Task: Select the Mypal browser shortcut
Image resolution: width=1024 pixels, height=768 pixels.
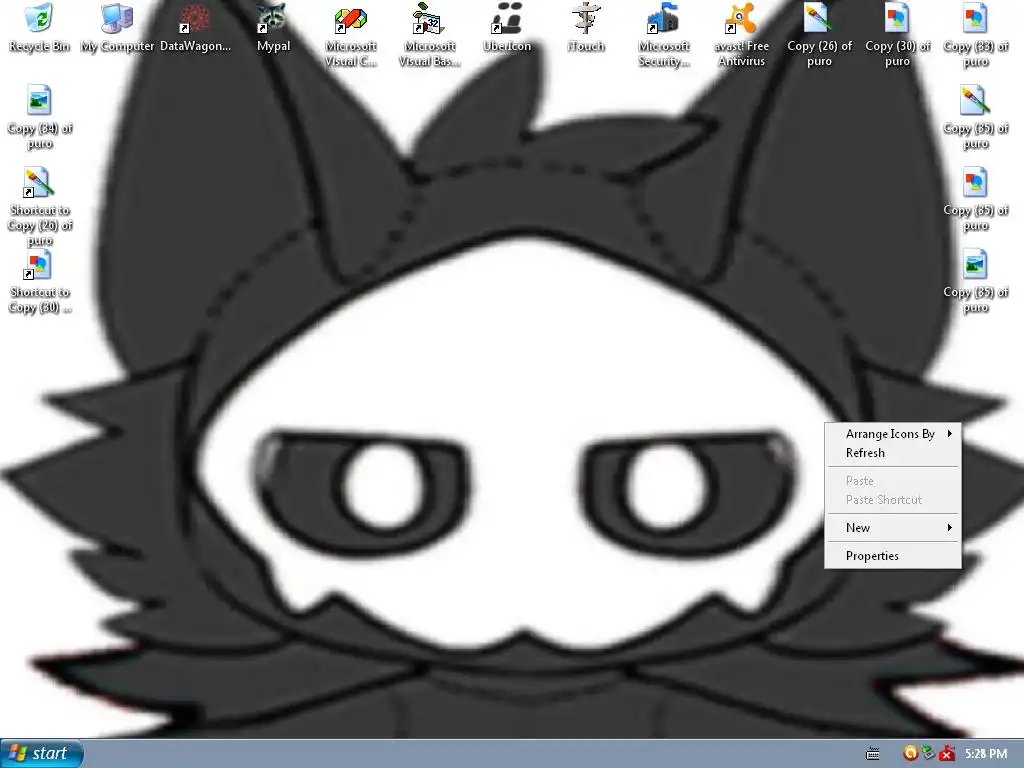Action: 273,27
